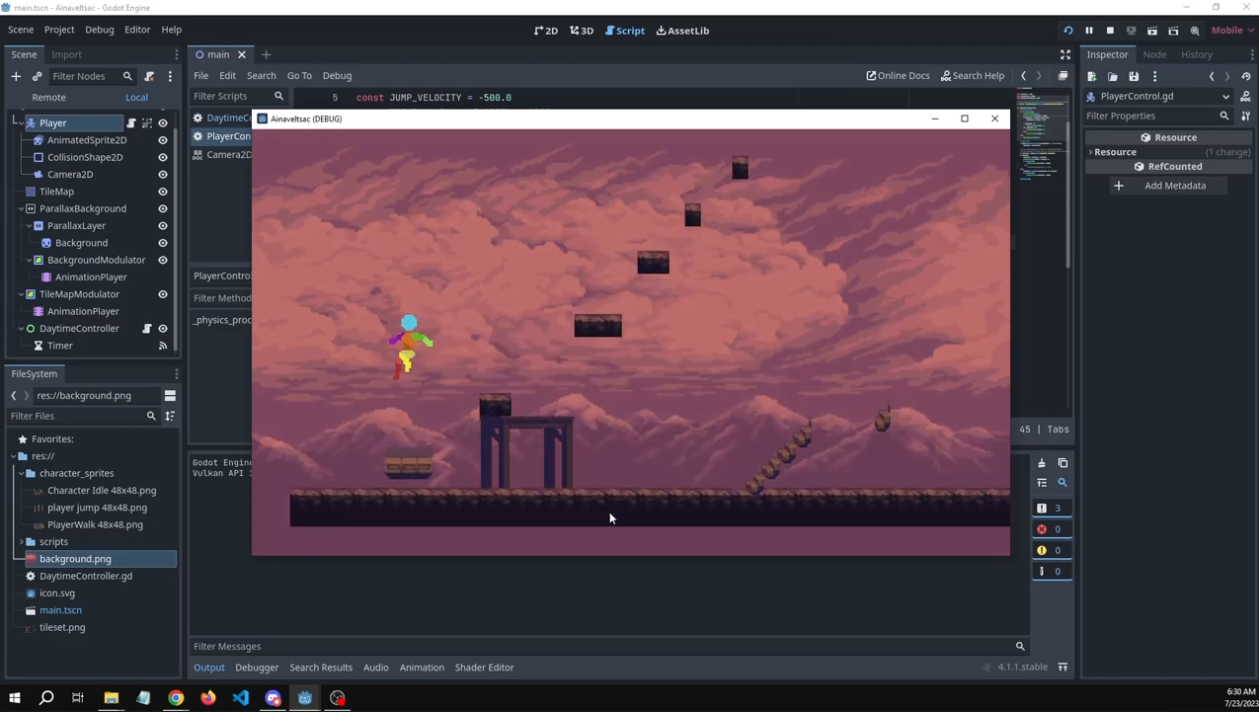Clear the Output messages with the broom icon
The height and width of the screenshot is (712, 1259).
coord(1041,463)
